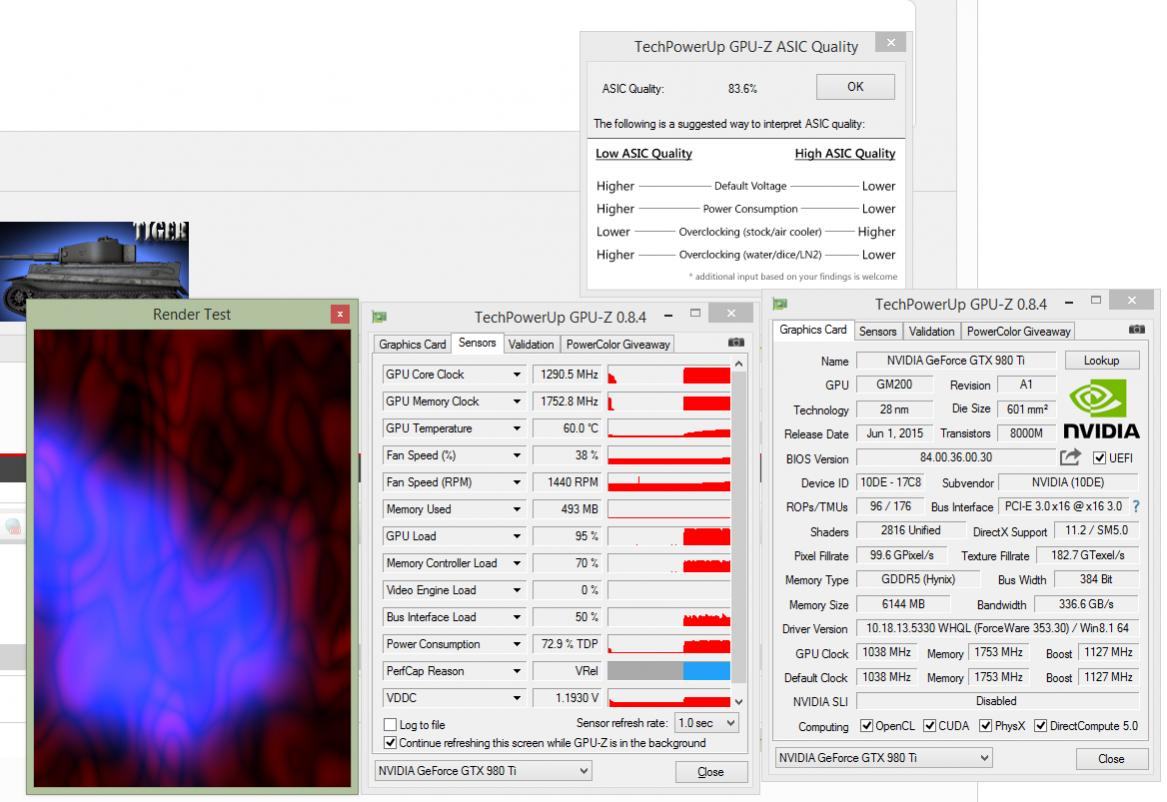This screenshot has height=802, width=1167.
Task: Minimize the GPU-Z Sensors window
Action: pyautogui.click(x=668, y=315)
